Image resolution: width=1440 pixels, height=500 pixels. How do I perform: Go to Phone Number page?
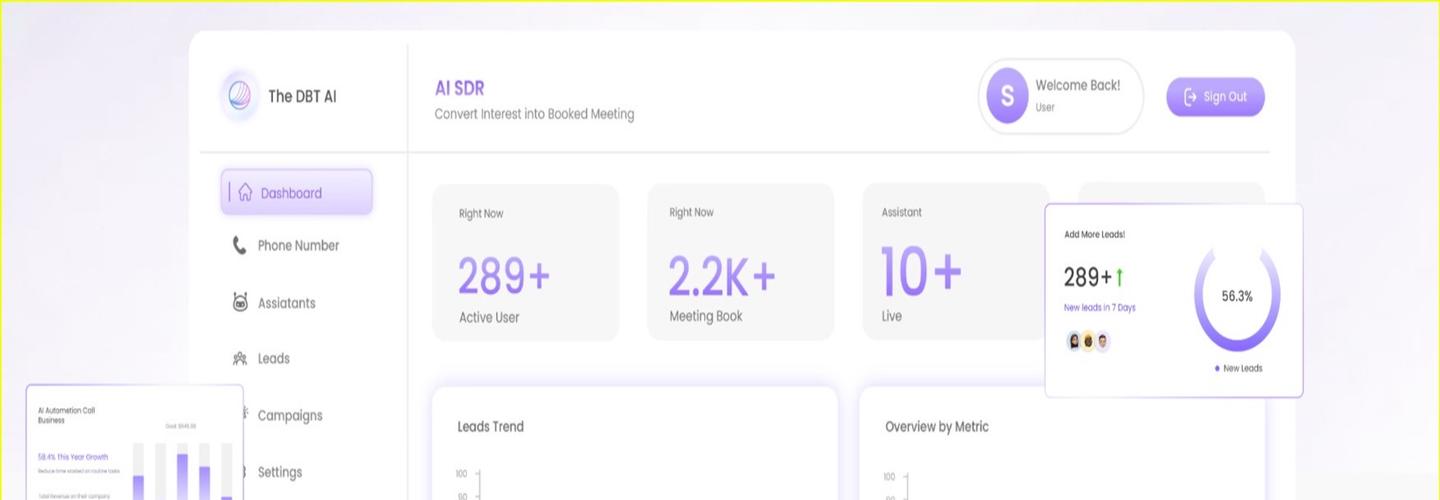298,246
